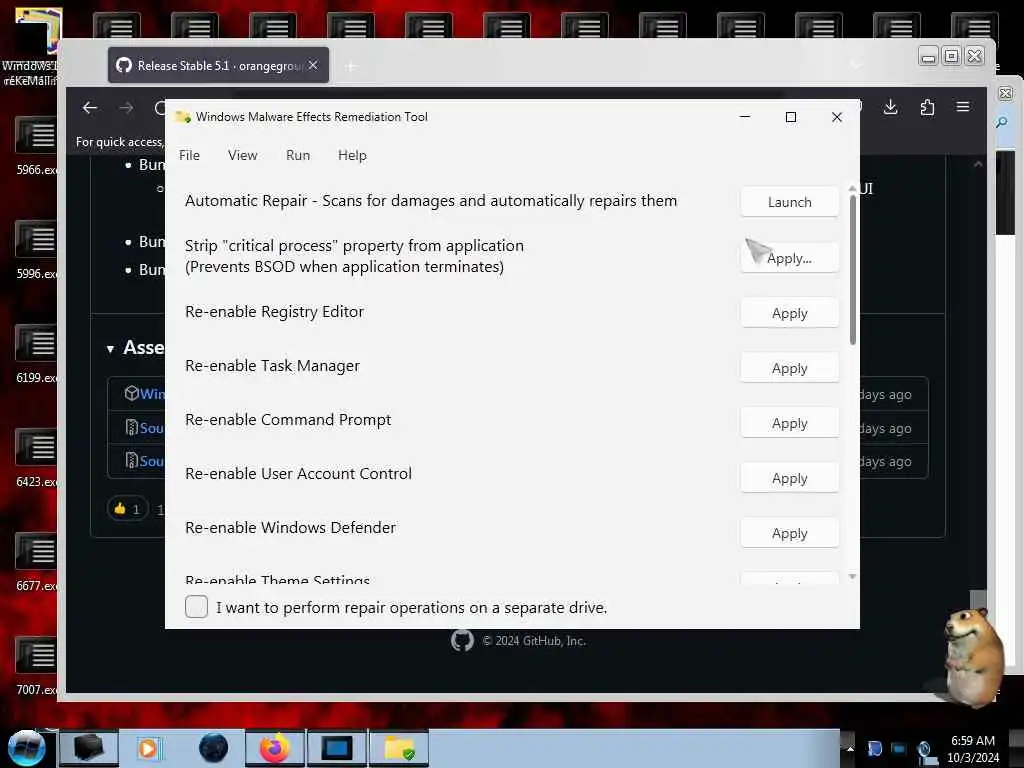Open the folder with checkmark taskbar icon

(400, 748)
